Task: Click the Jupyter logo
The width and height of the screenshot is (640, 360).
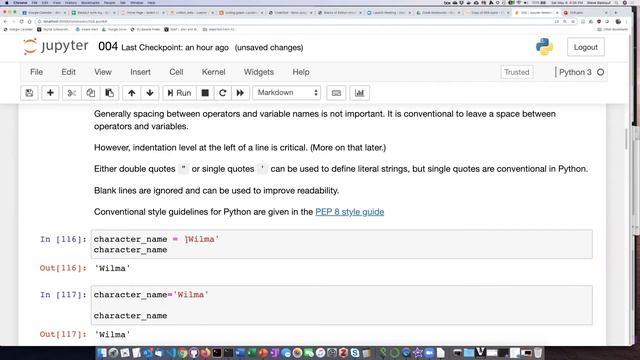Action: 56,47
